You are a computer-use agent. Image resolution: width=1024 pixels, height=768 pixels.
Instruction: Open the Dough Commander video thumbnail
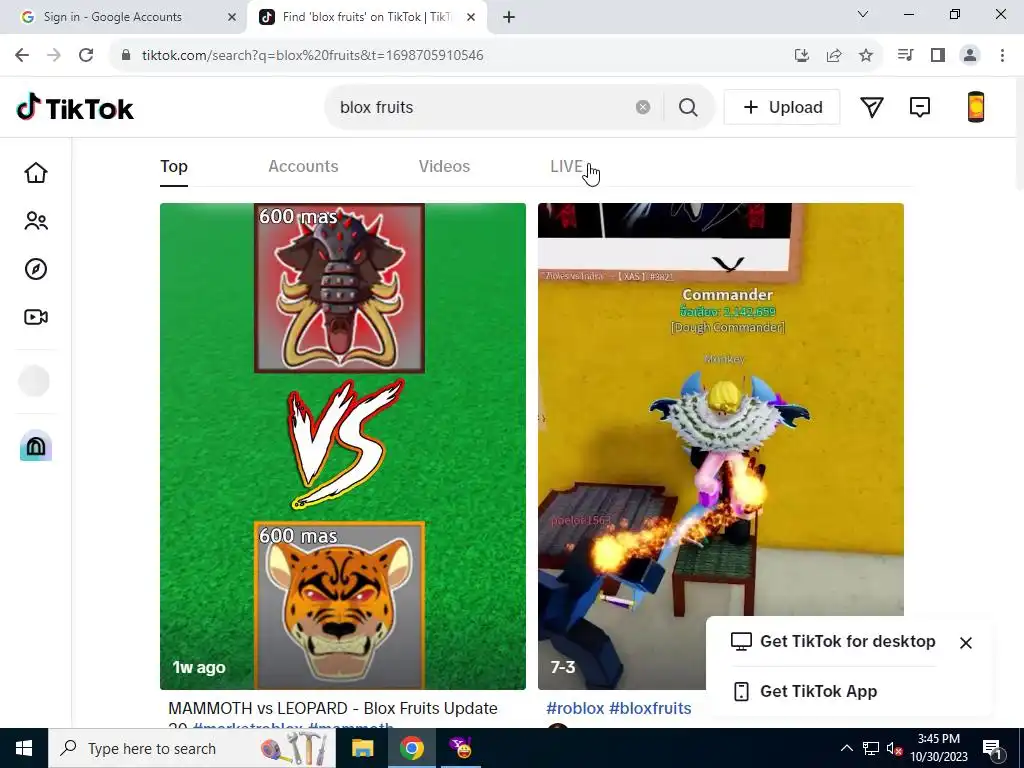(x=721, y=446)
